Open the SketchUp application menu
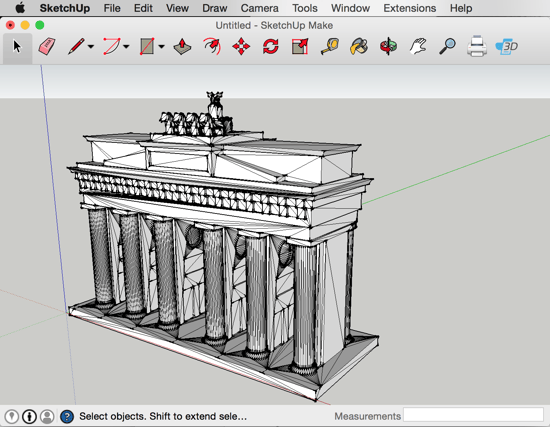Screen dimensions: 550x427 [65, 8]
